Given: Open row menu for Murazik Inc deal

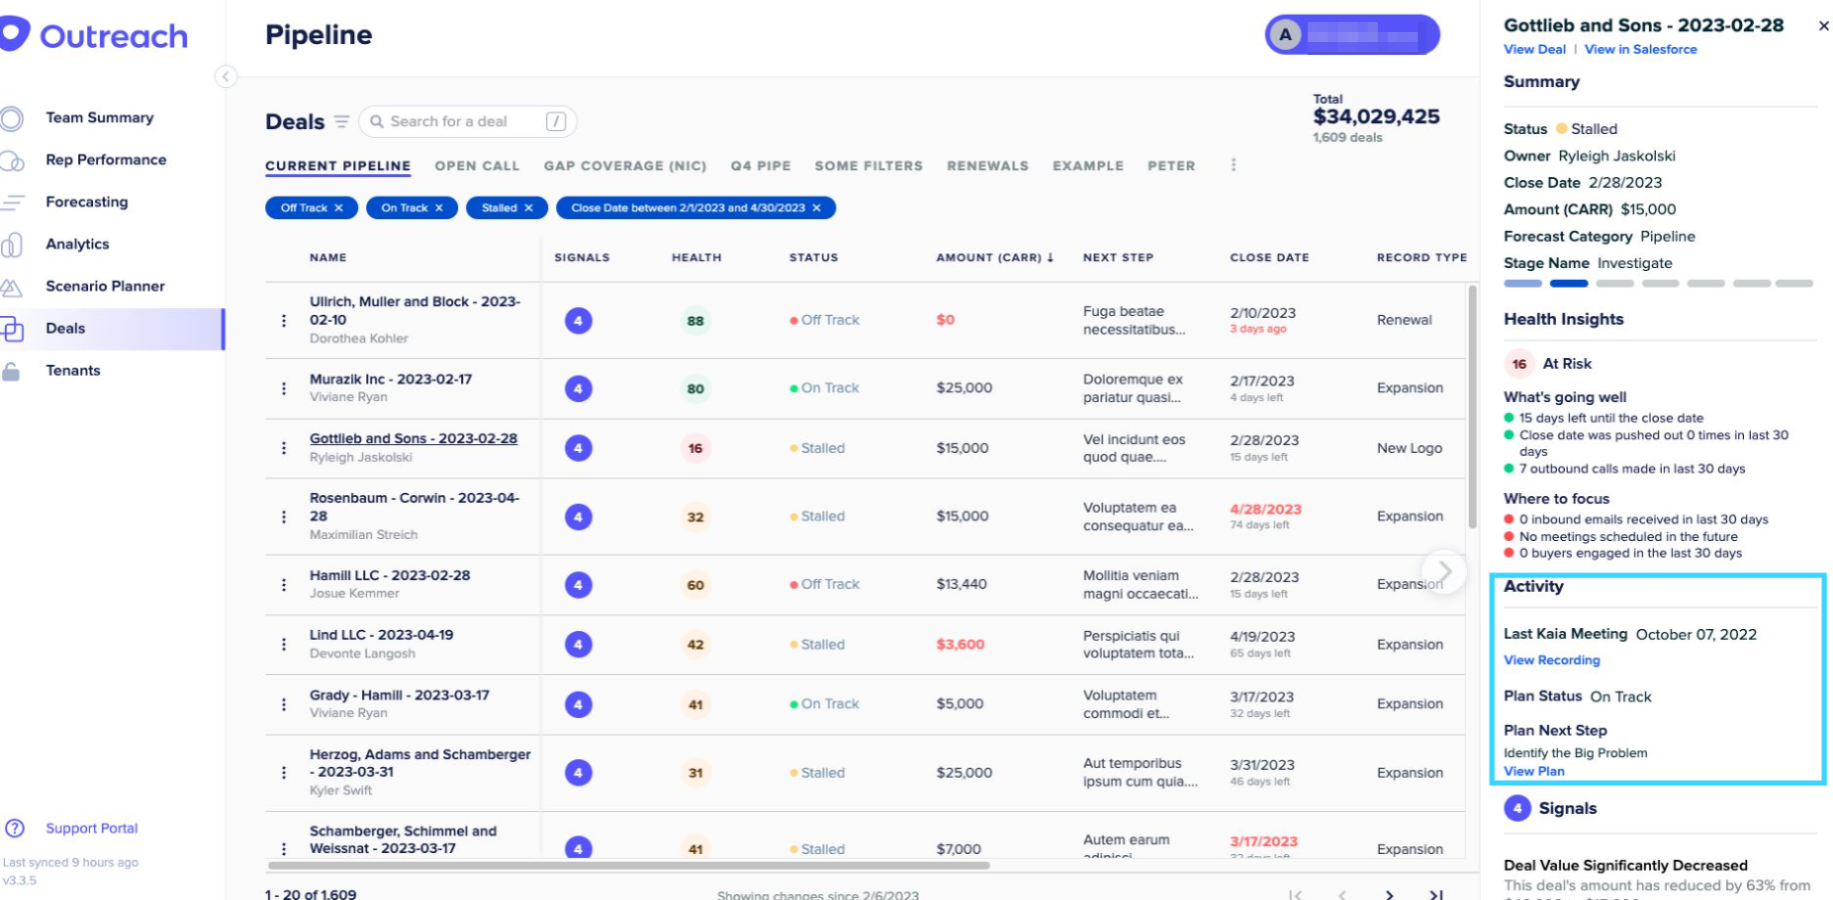Looking at the screenshot, I should [x=284, y=388].
